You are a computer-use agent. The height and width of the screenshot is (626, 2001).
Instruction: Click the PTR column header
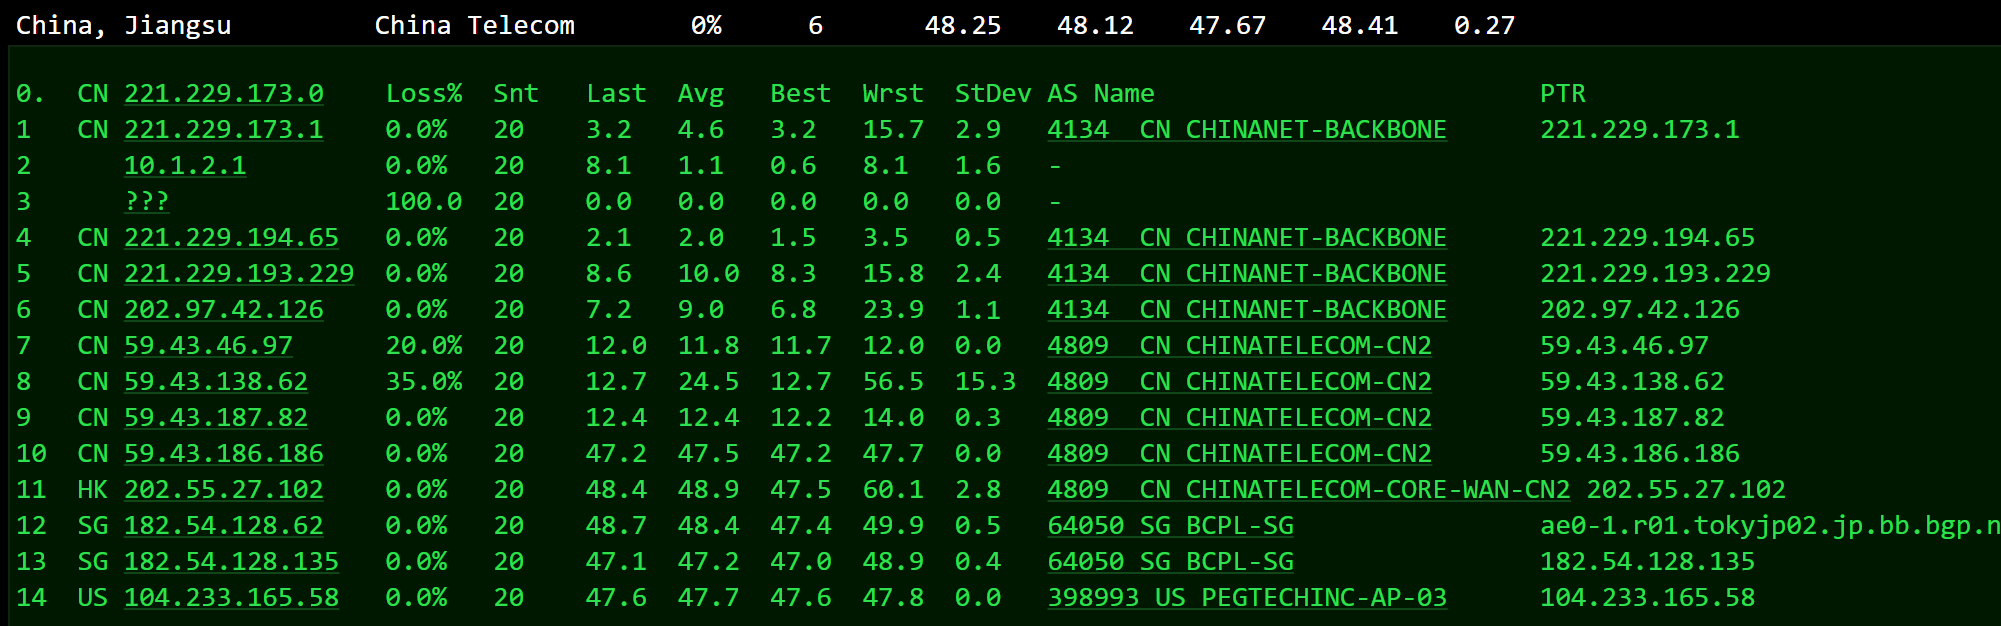(1563, 94)
